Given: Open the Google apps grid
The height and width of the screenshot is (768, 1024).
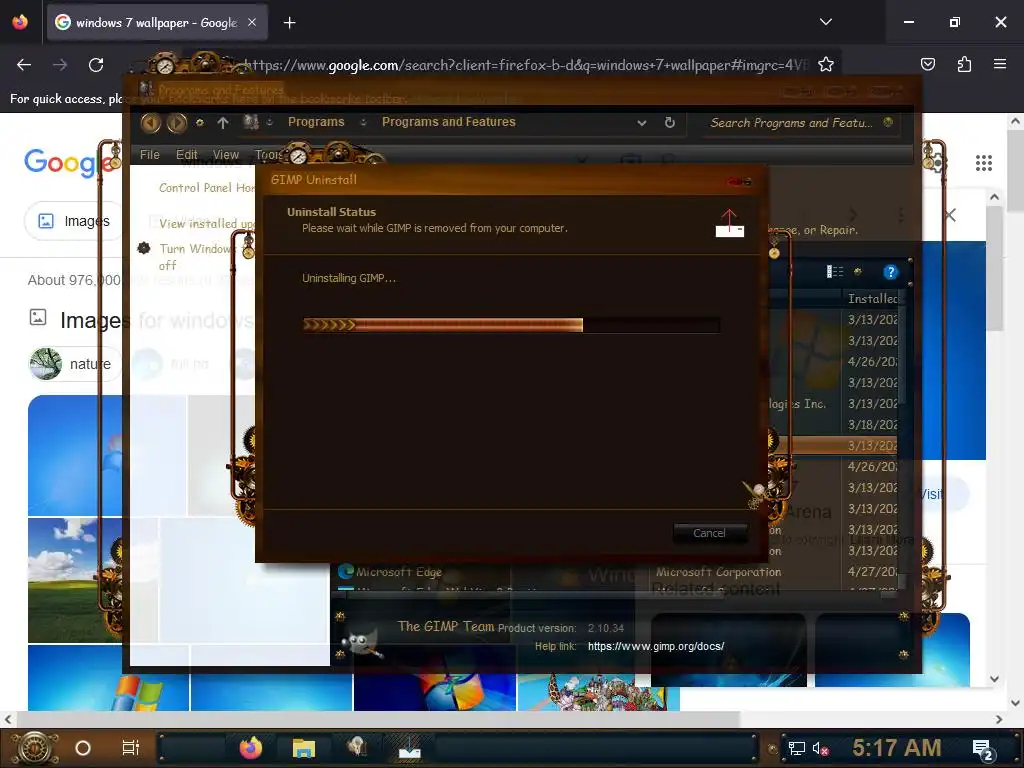Looking at the screenshot, I should pyautogui.click(x=984, y=163).
